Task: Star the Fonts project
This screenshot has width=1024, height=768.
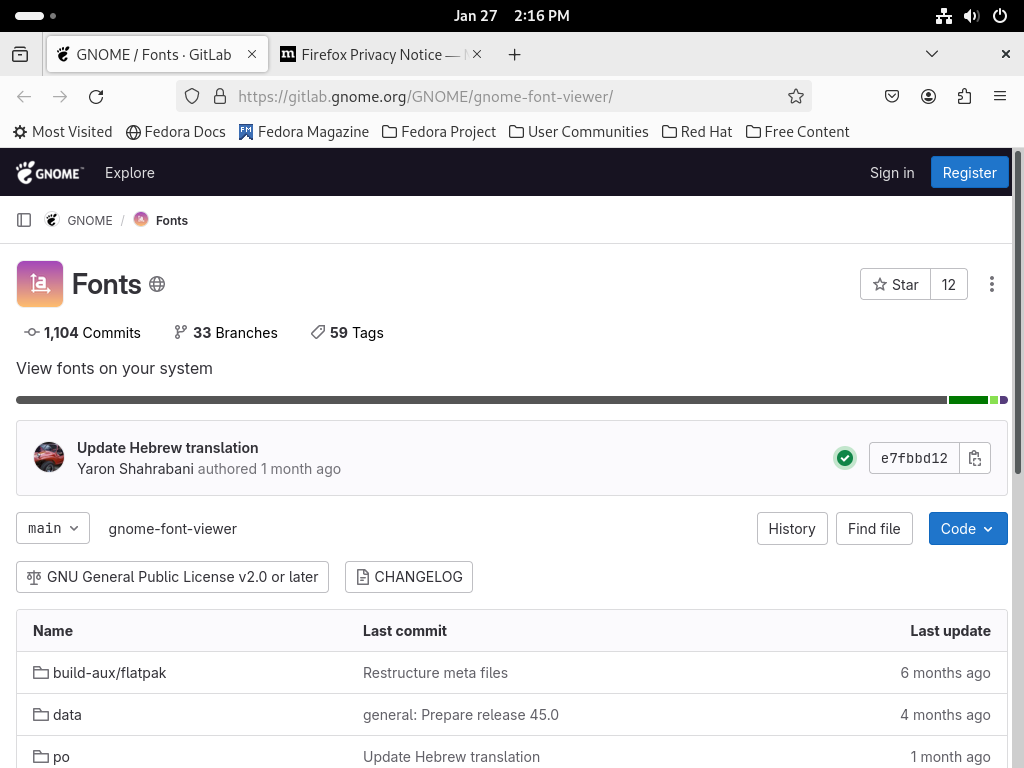Action: [x=895, y=285]
